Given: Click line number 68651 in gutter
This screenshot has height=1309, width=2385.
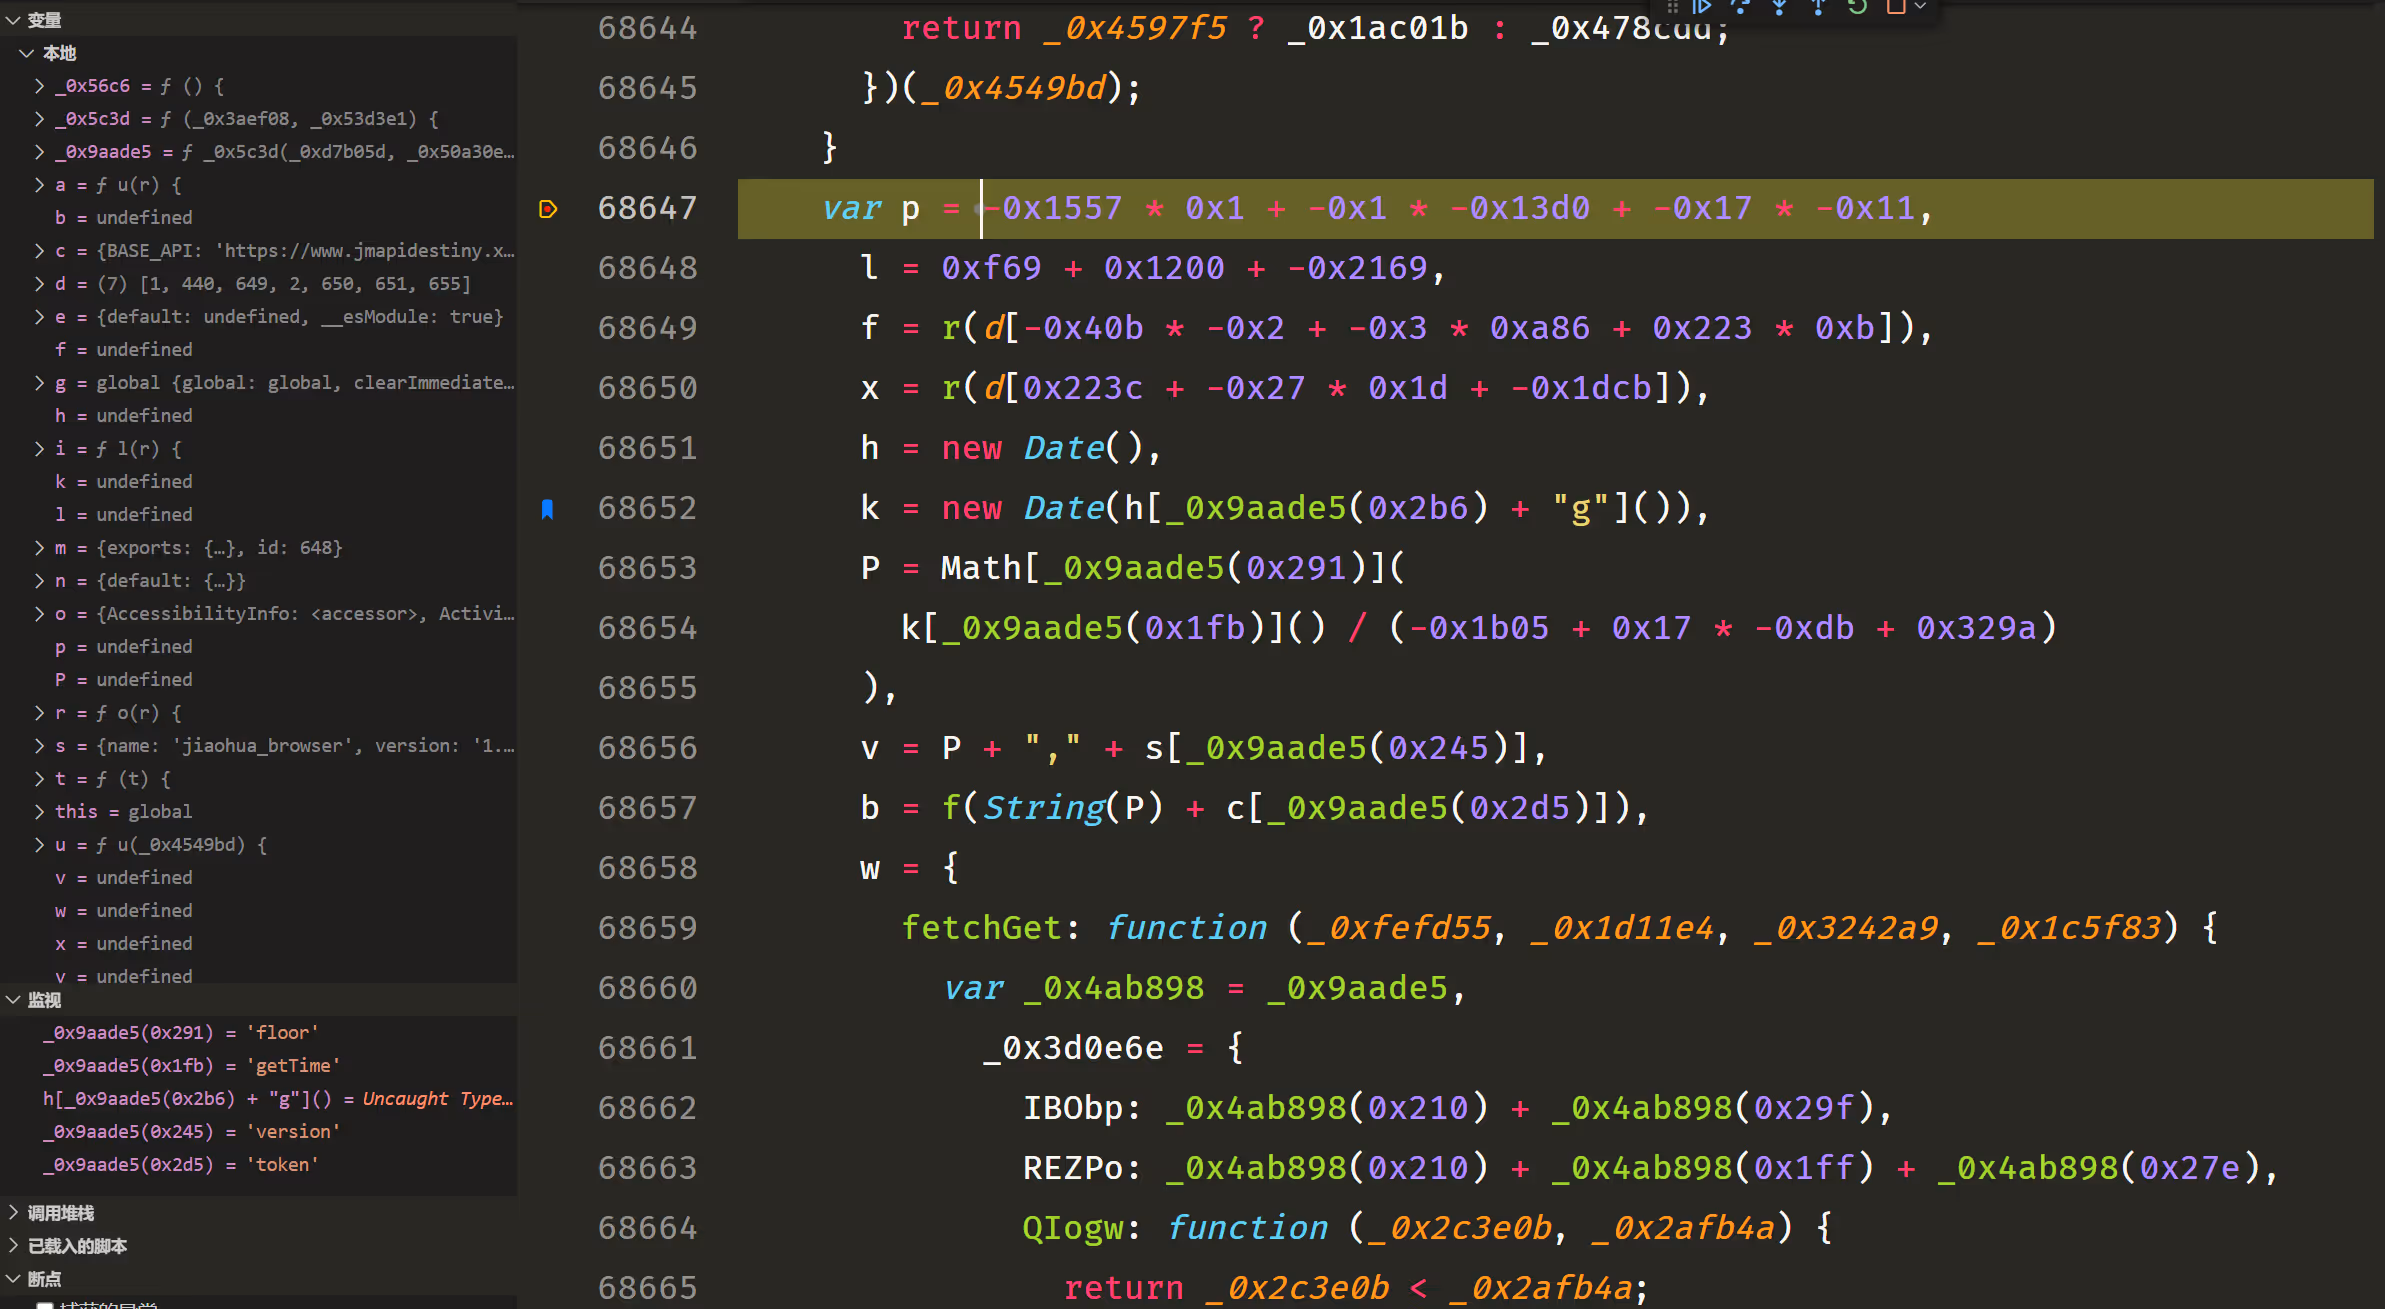Looking at the screenshot, I should 647,448.
